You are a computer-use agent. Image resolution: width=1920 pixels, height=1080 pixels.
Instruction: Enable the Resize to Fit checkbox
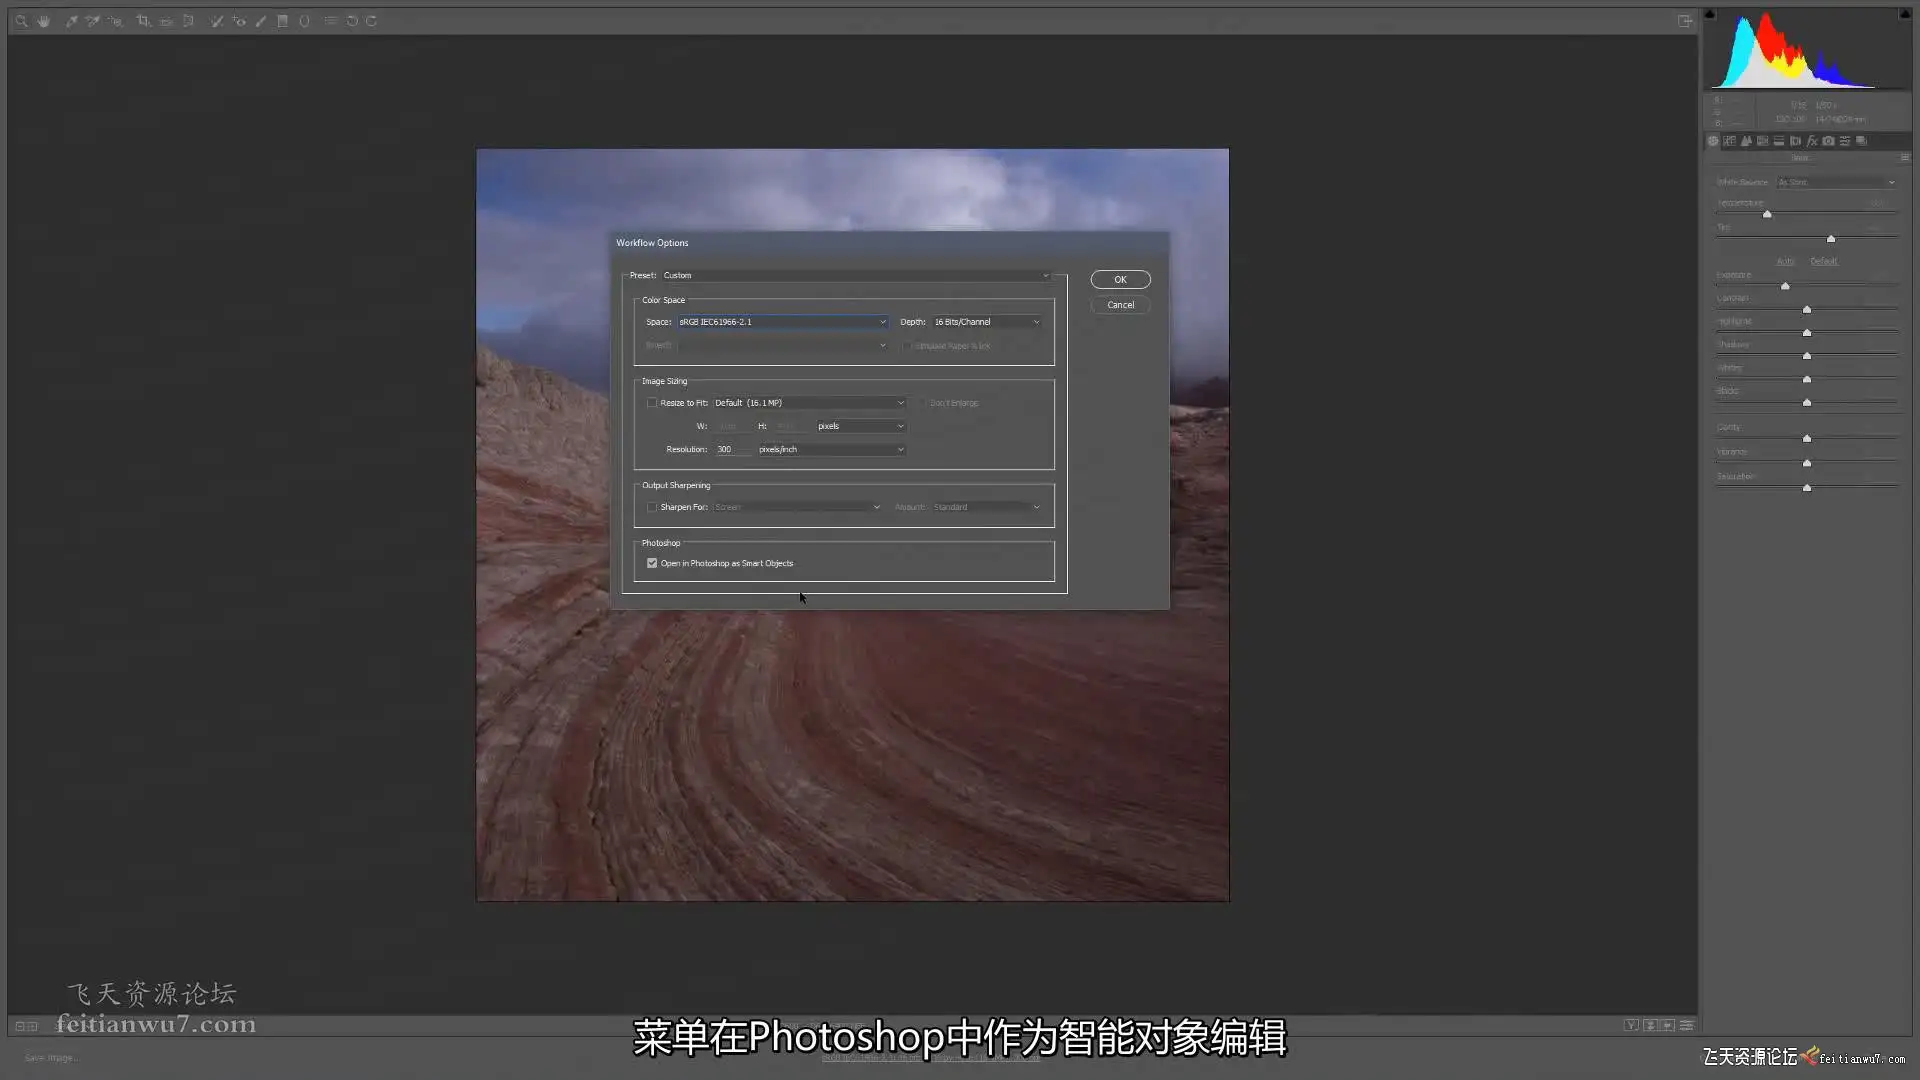point(652,403)
